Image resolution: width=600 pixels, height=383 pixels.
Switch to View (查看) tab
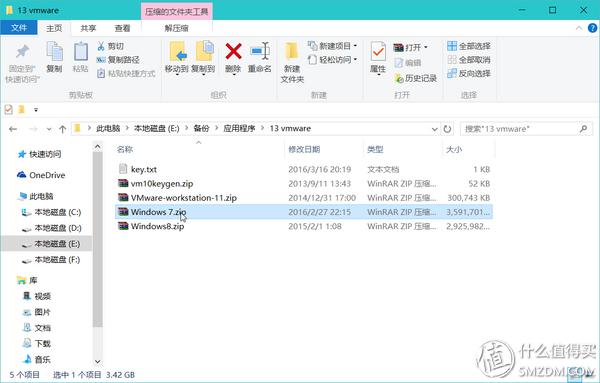(122, 28)
